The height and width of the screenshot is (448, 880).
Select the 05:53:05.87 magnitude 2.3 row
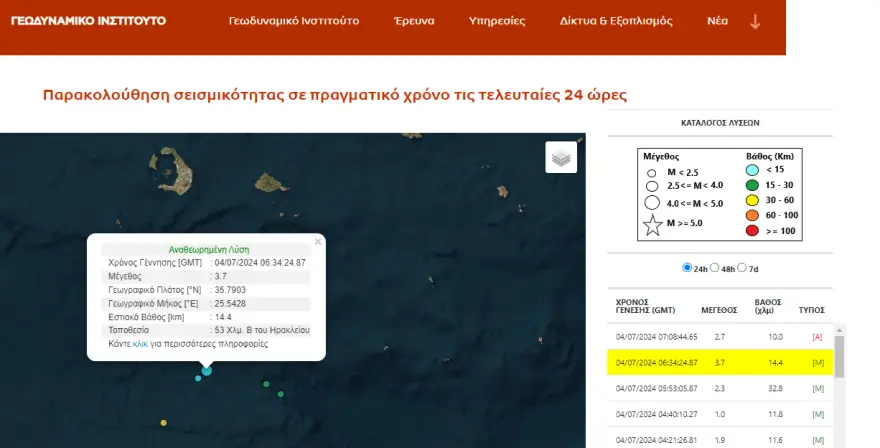(x=720, y=387)
